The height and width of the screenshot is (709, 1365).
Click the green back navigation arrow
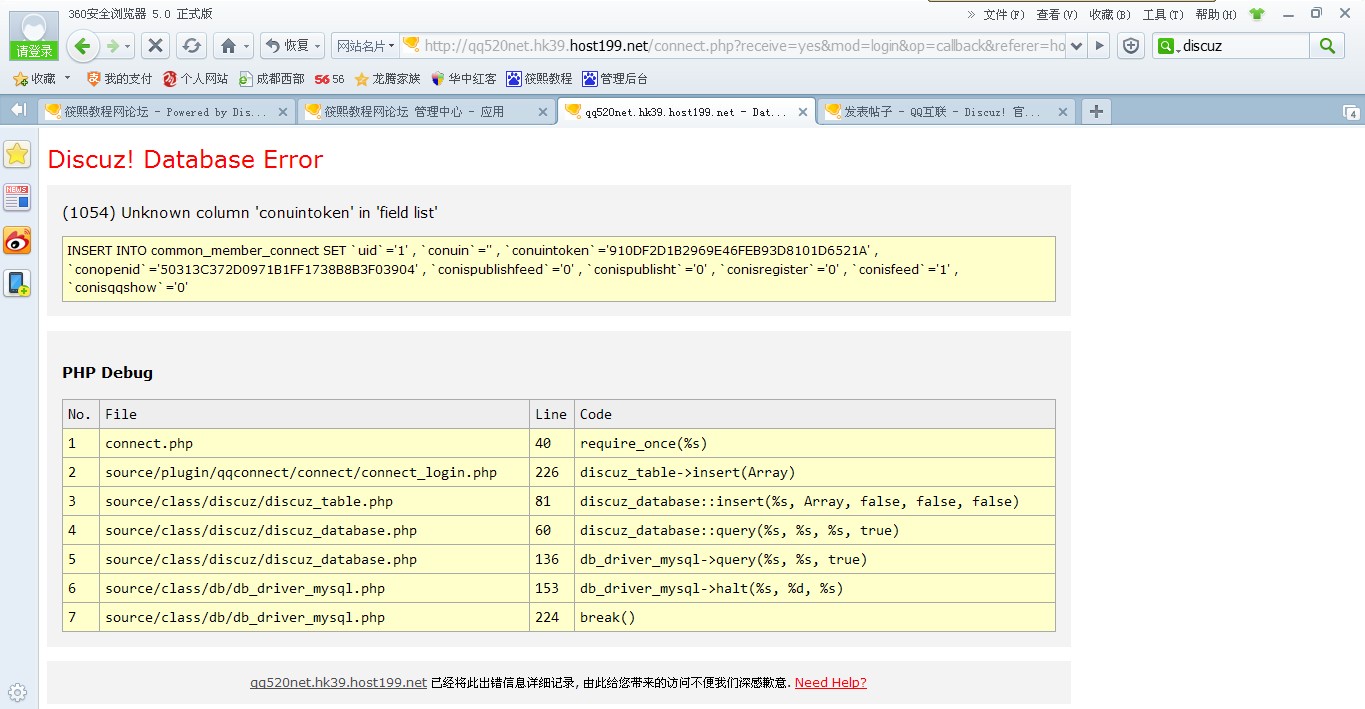point(83,46)
